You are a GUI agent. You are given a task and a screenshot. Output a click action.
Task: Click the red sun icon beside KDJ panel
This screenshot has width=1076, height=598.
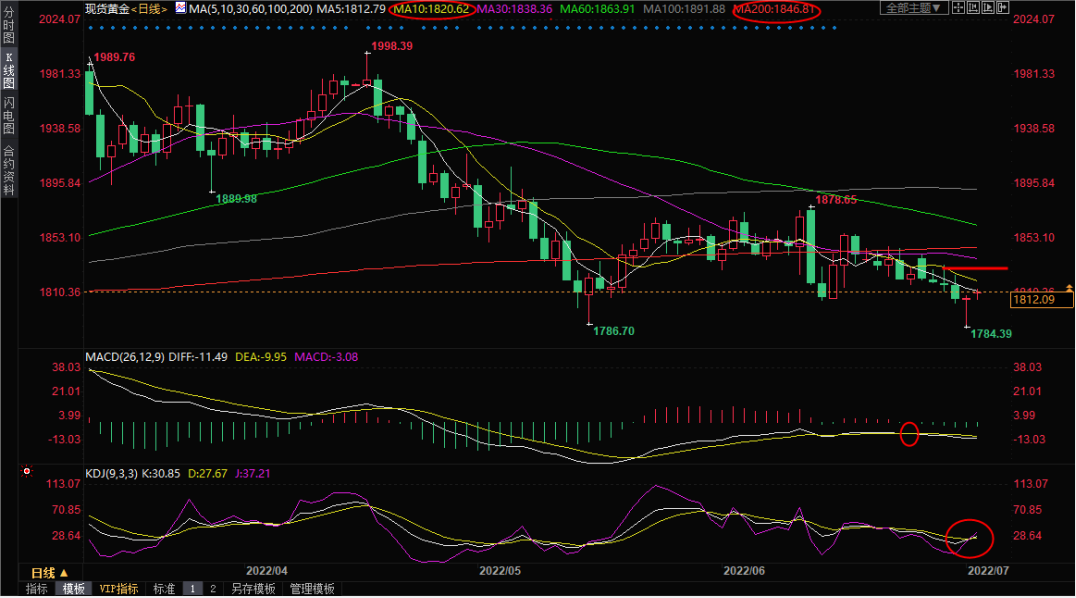click(27, 470)
